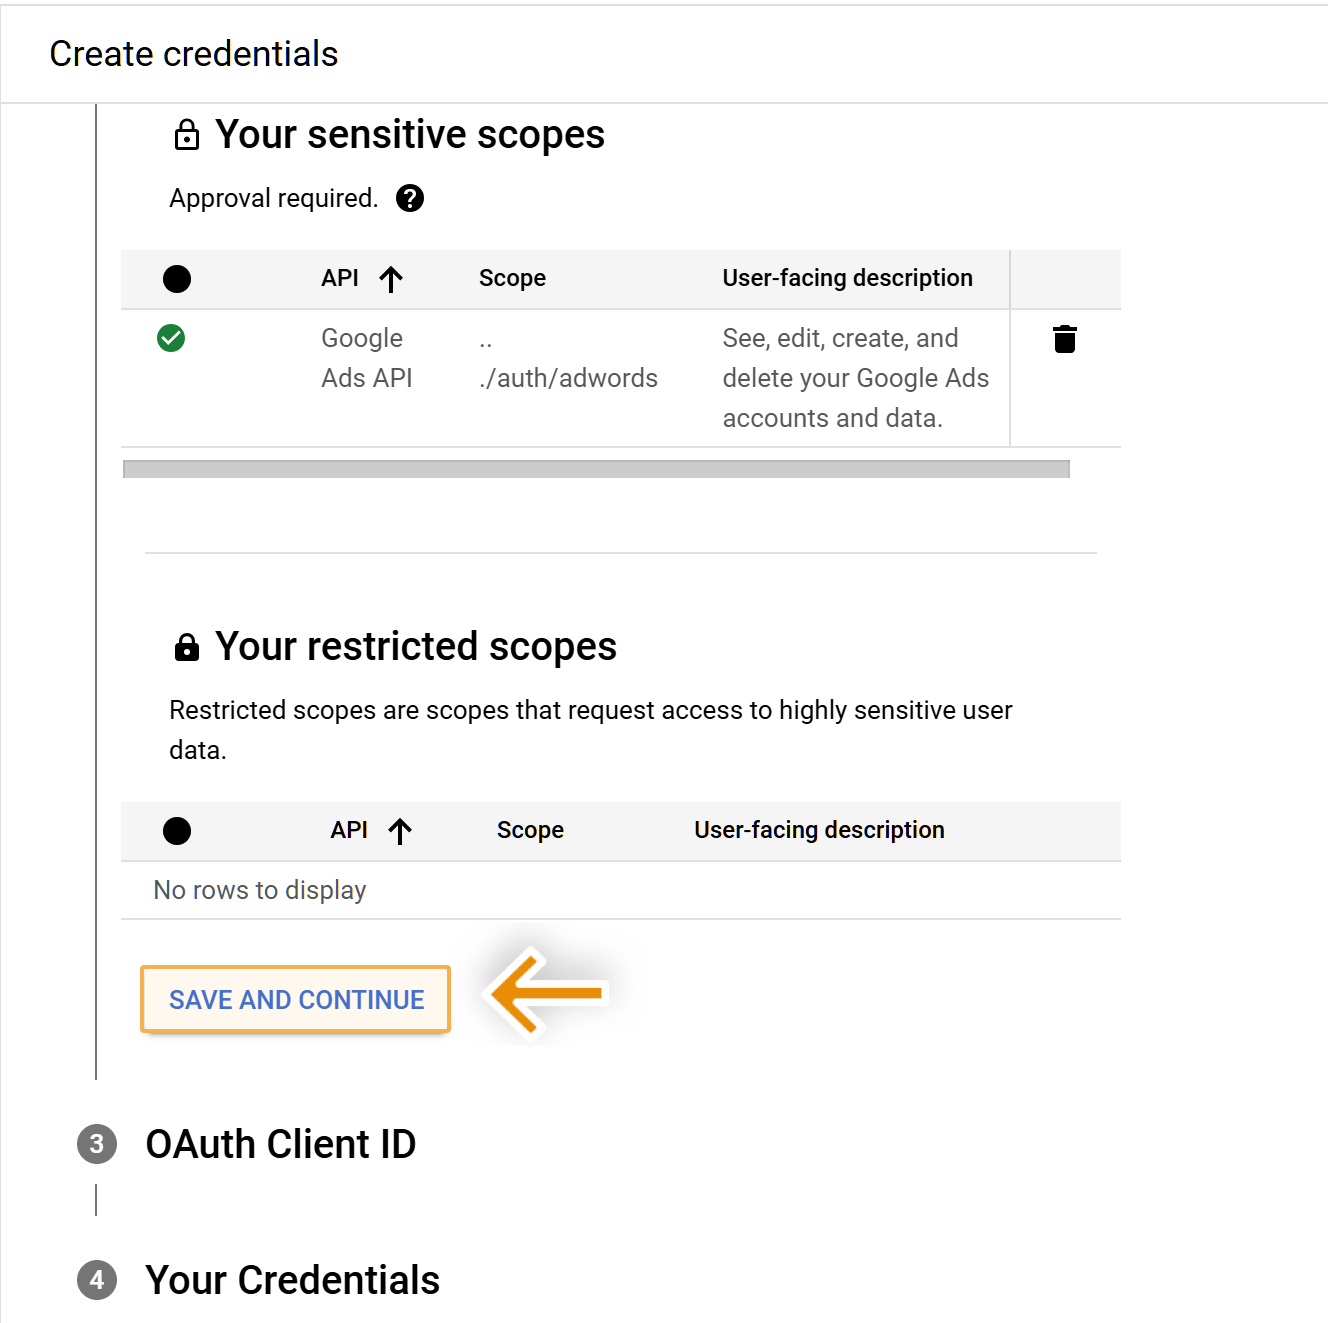Click API sort arrow in sensitive scopes table
This screenshot has width=1328, height=1323.
pos(391,279)
